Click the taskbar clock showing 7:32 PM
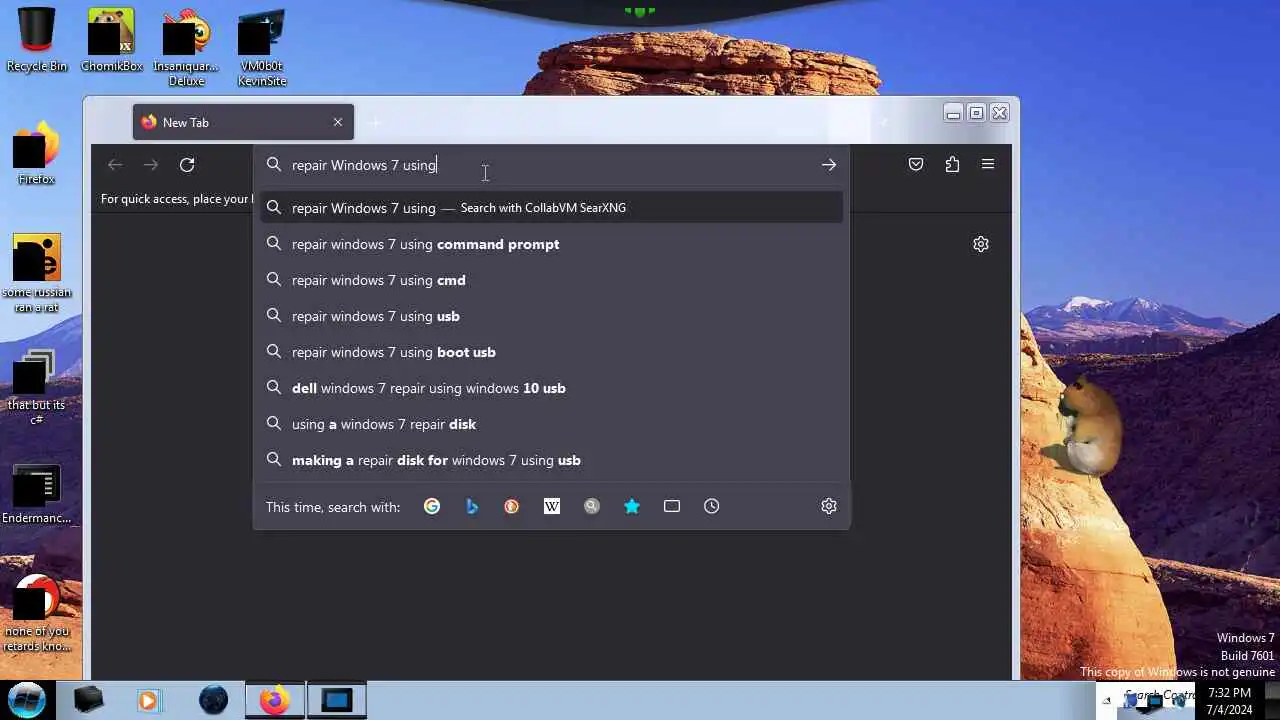 pyautogui.click(x=1229, y=700)
